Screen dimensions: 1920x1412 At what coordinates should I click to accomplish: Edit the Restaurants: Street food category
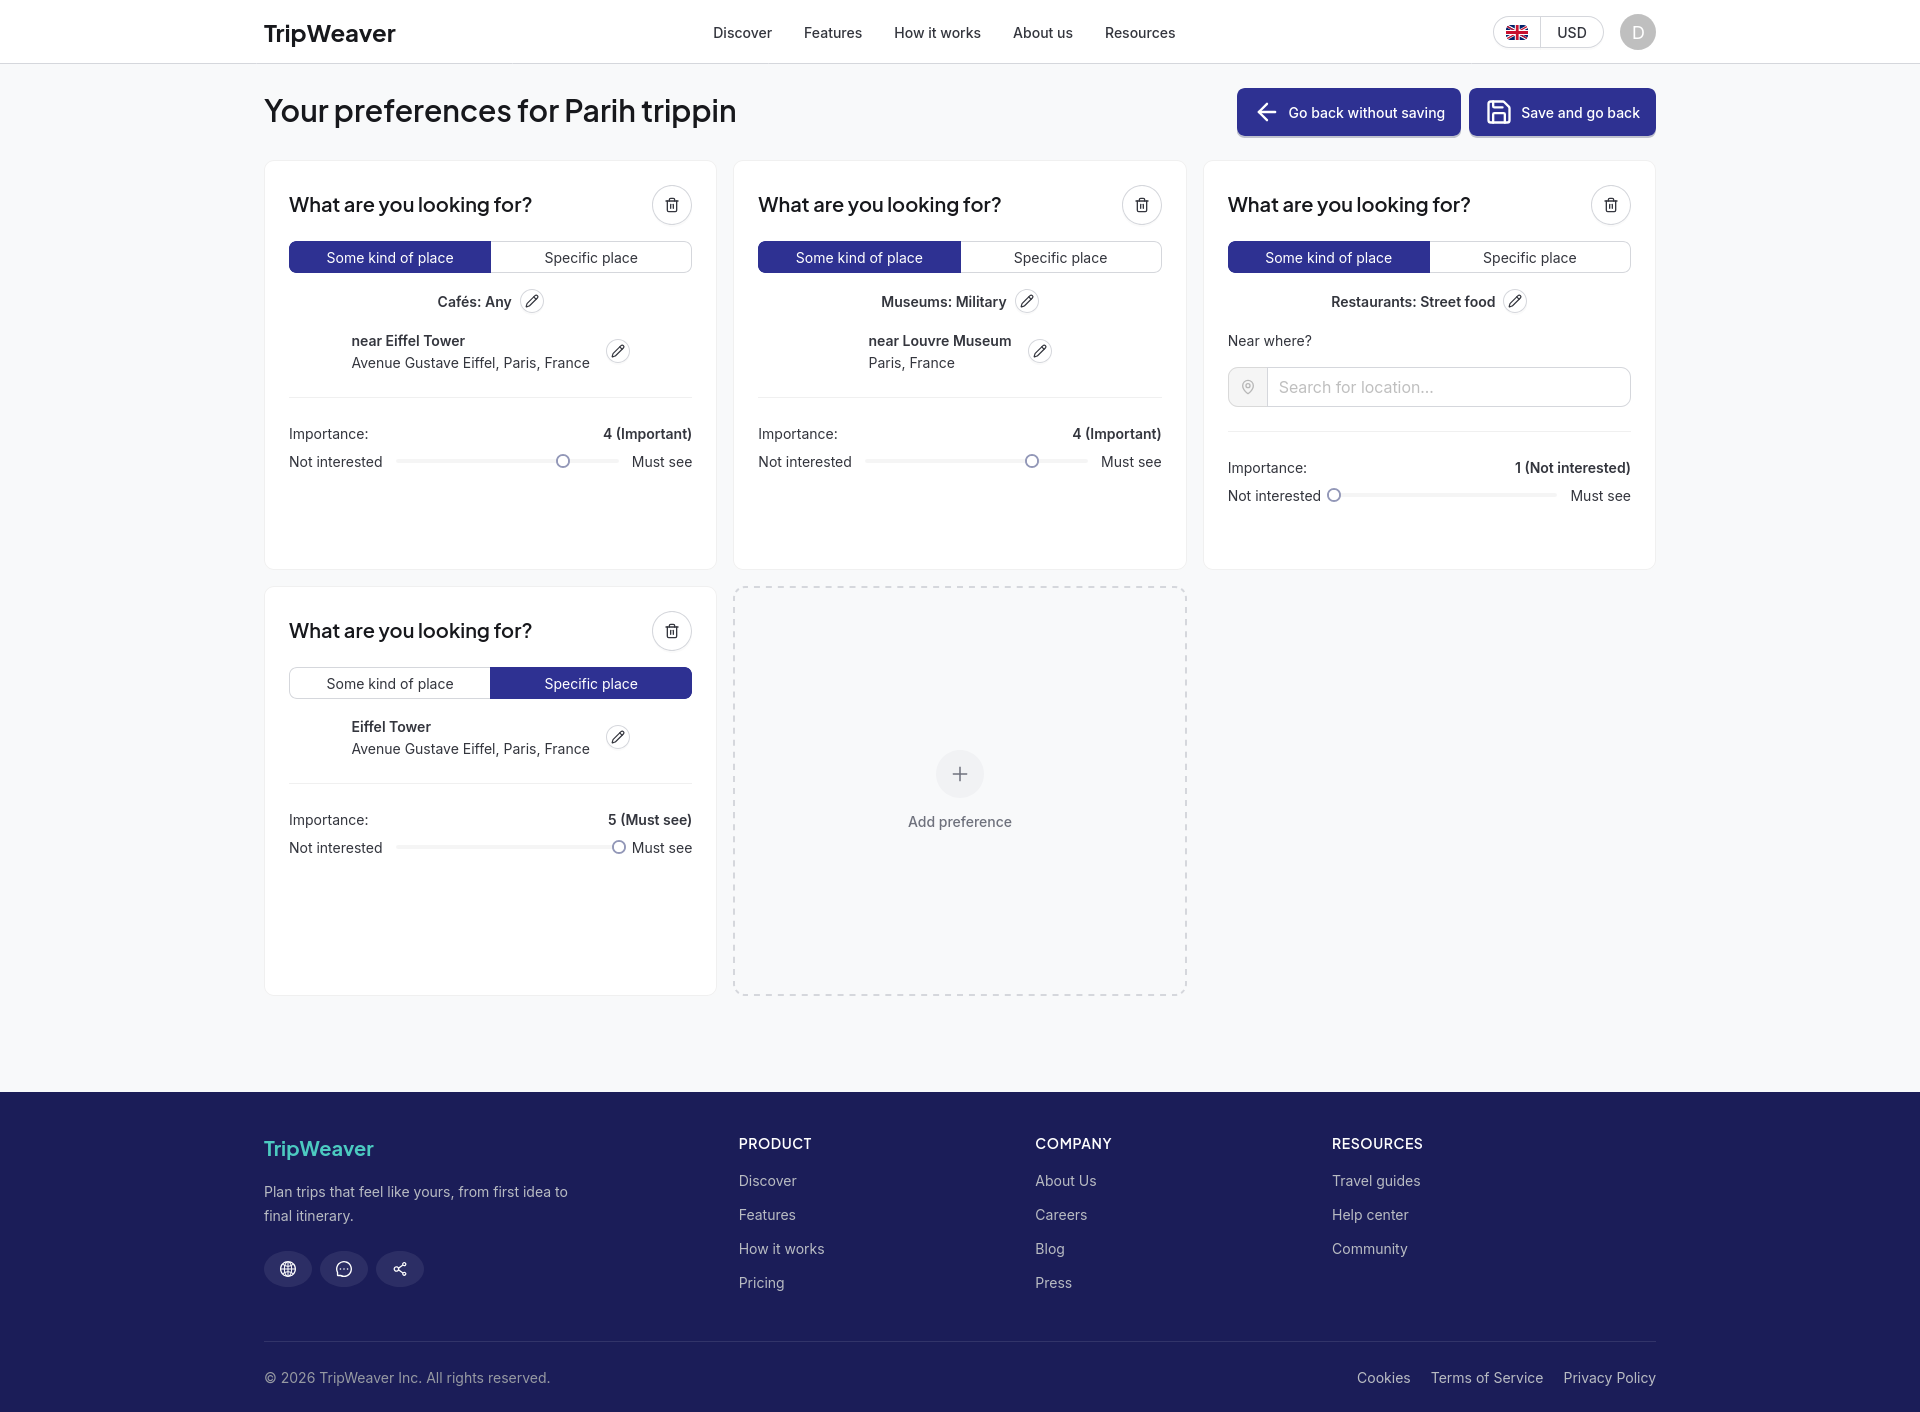click(x=1515, y=301)
